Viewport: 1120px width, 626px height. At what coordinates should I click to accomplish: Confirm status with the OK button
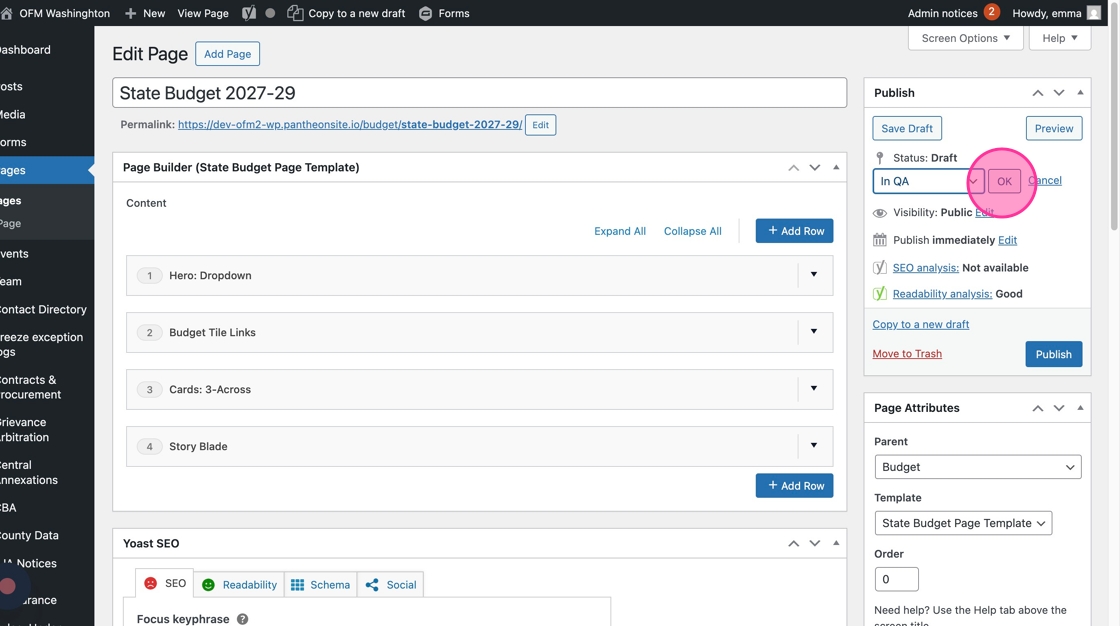1004,182
